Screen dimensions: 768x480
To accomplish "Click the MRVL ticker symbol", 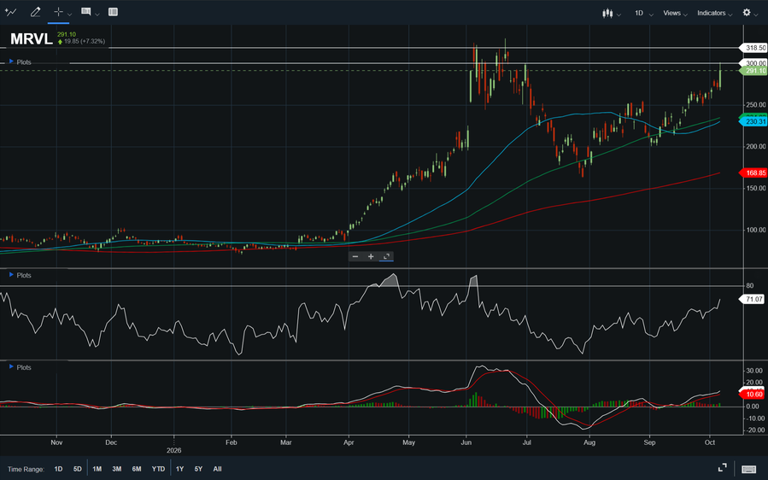I will click(x=31, y=39).
